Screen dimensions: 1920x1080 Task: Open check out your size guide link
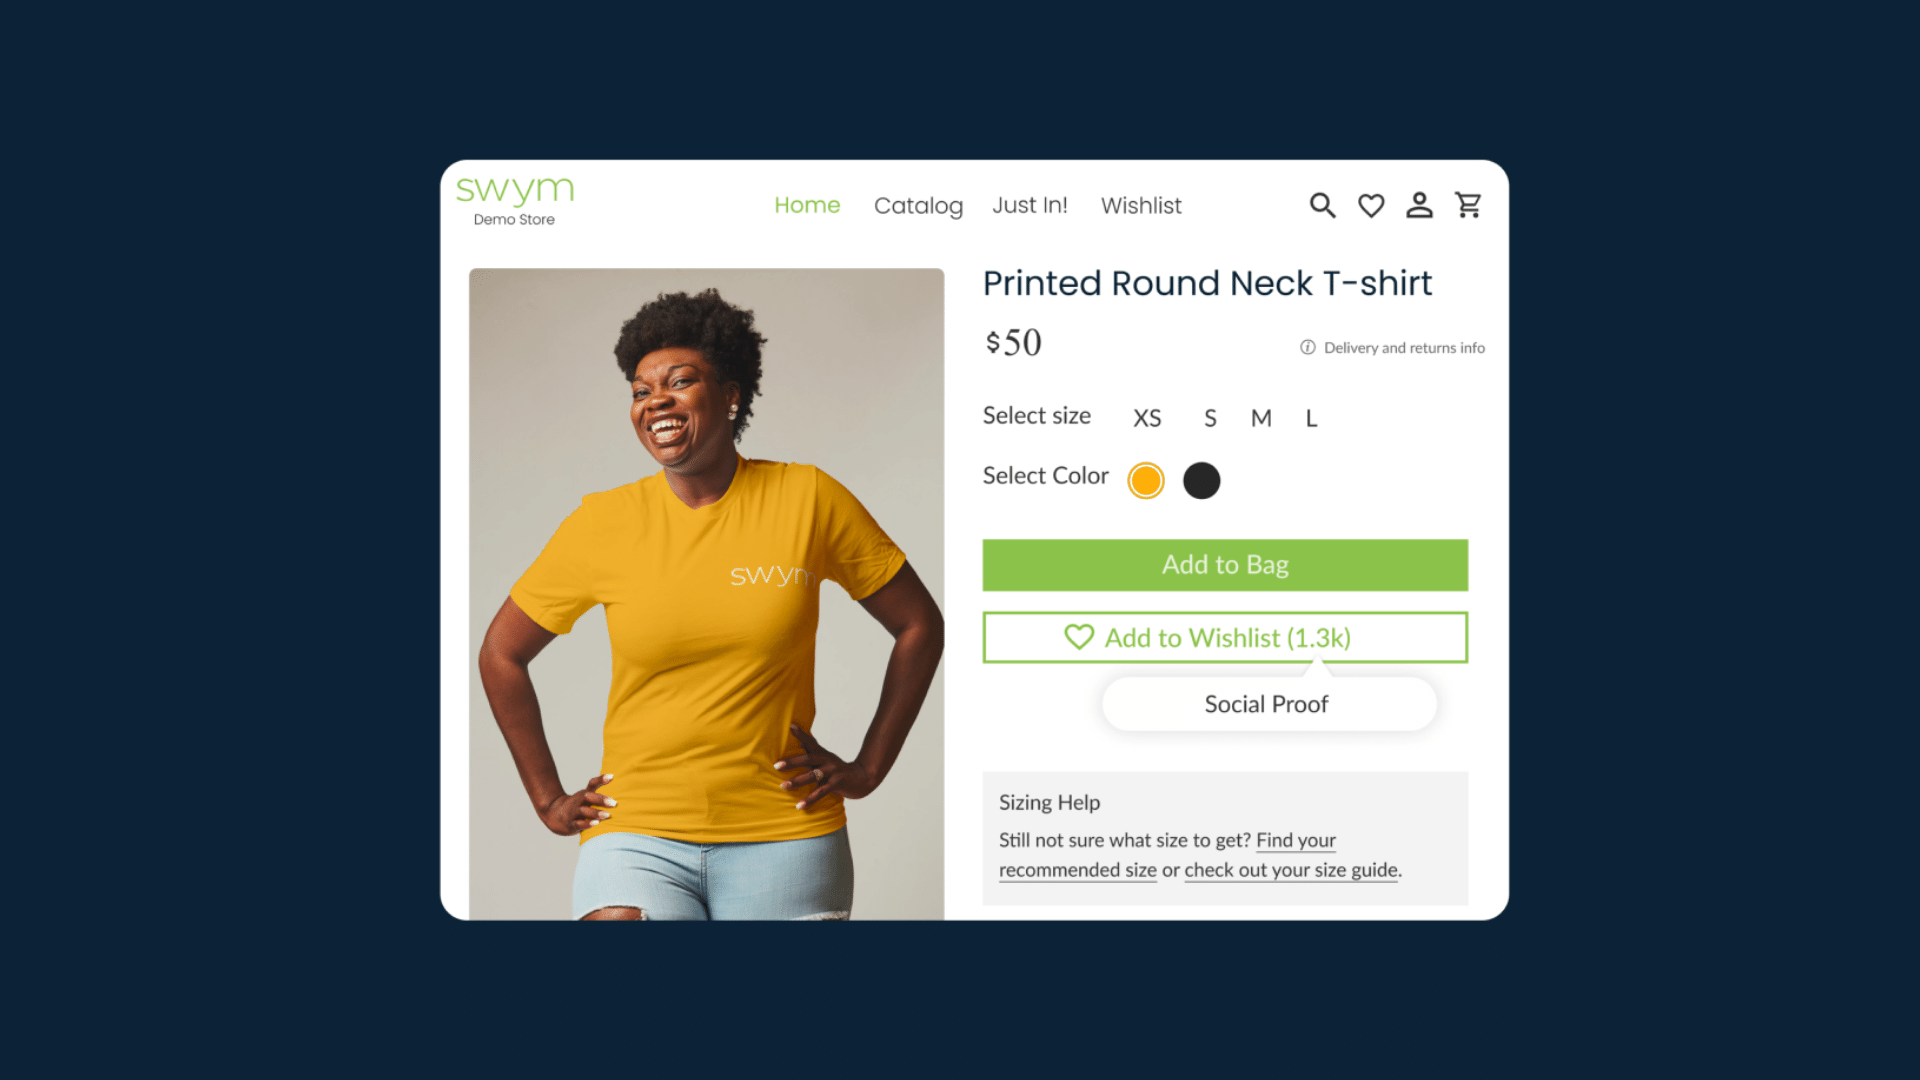click(1291, 870)
